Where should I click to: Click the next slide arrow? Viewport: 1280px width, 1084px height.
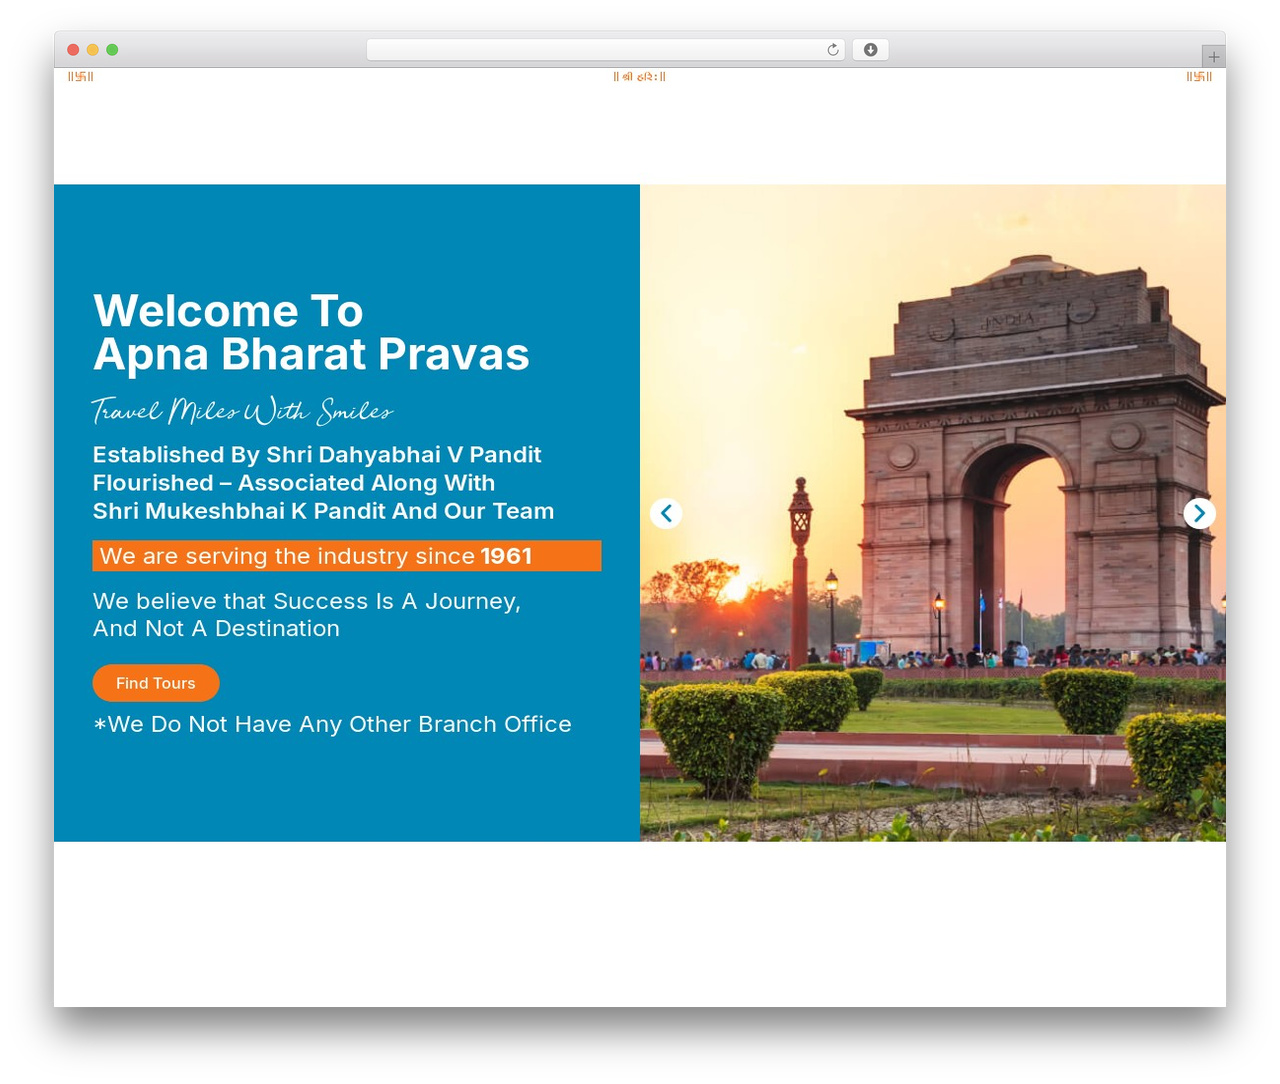tap(1199, 513)
